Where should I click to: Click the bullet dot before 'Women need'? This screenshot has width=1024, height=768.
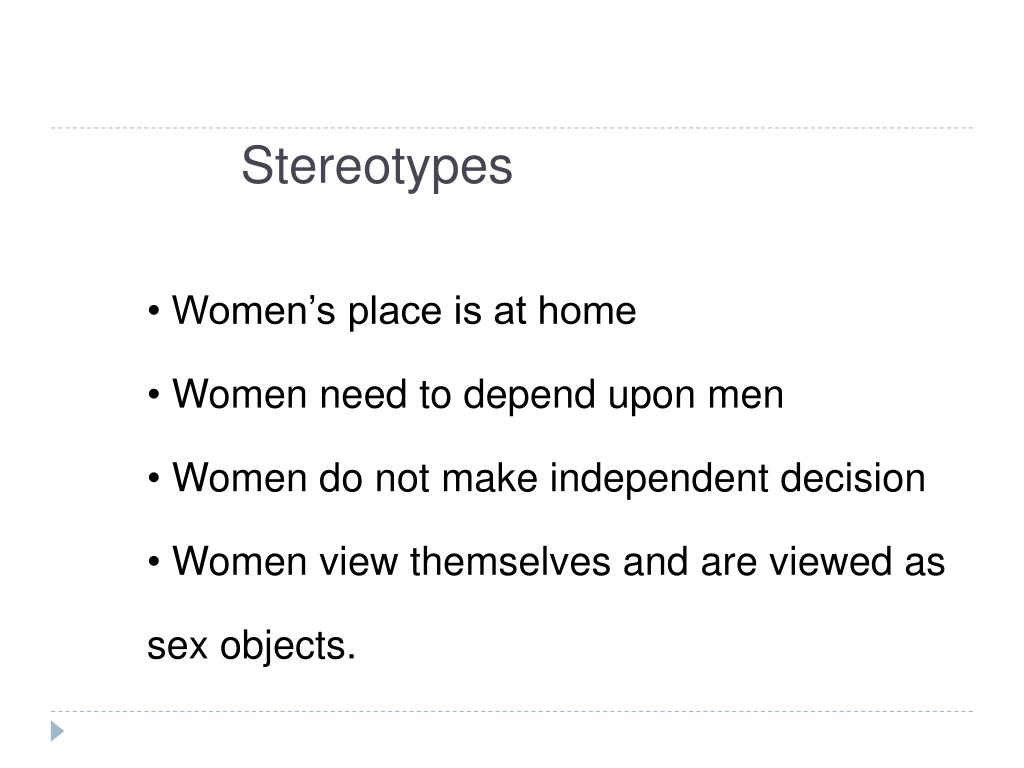pyautogui.click(x=153, y=394)
